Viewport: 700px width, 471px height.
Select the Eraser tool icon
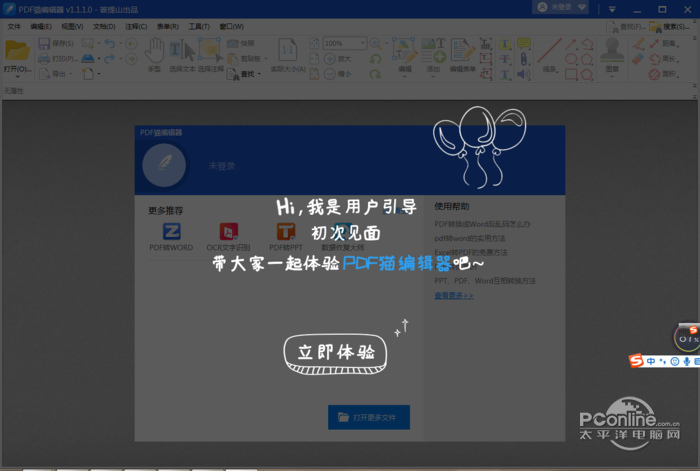click(638, 58)
